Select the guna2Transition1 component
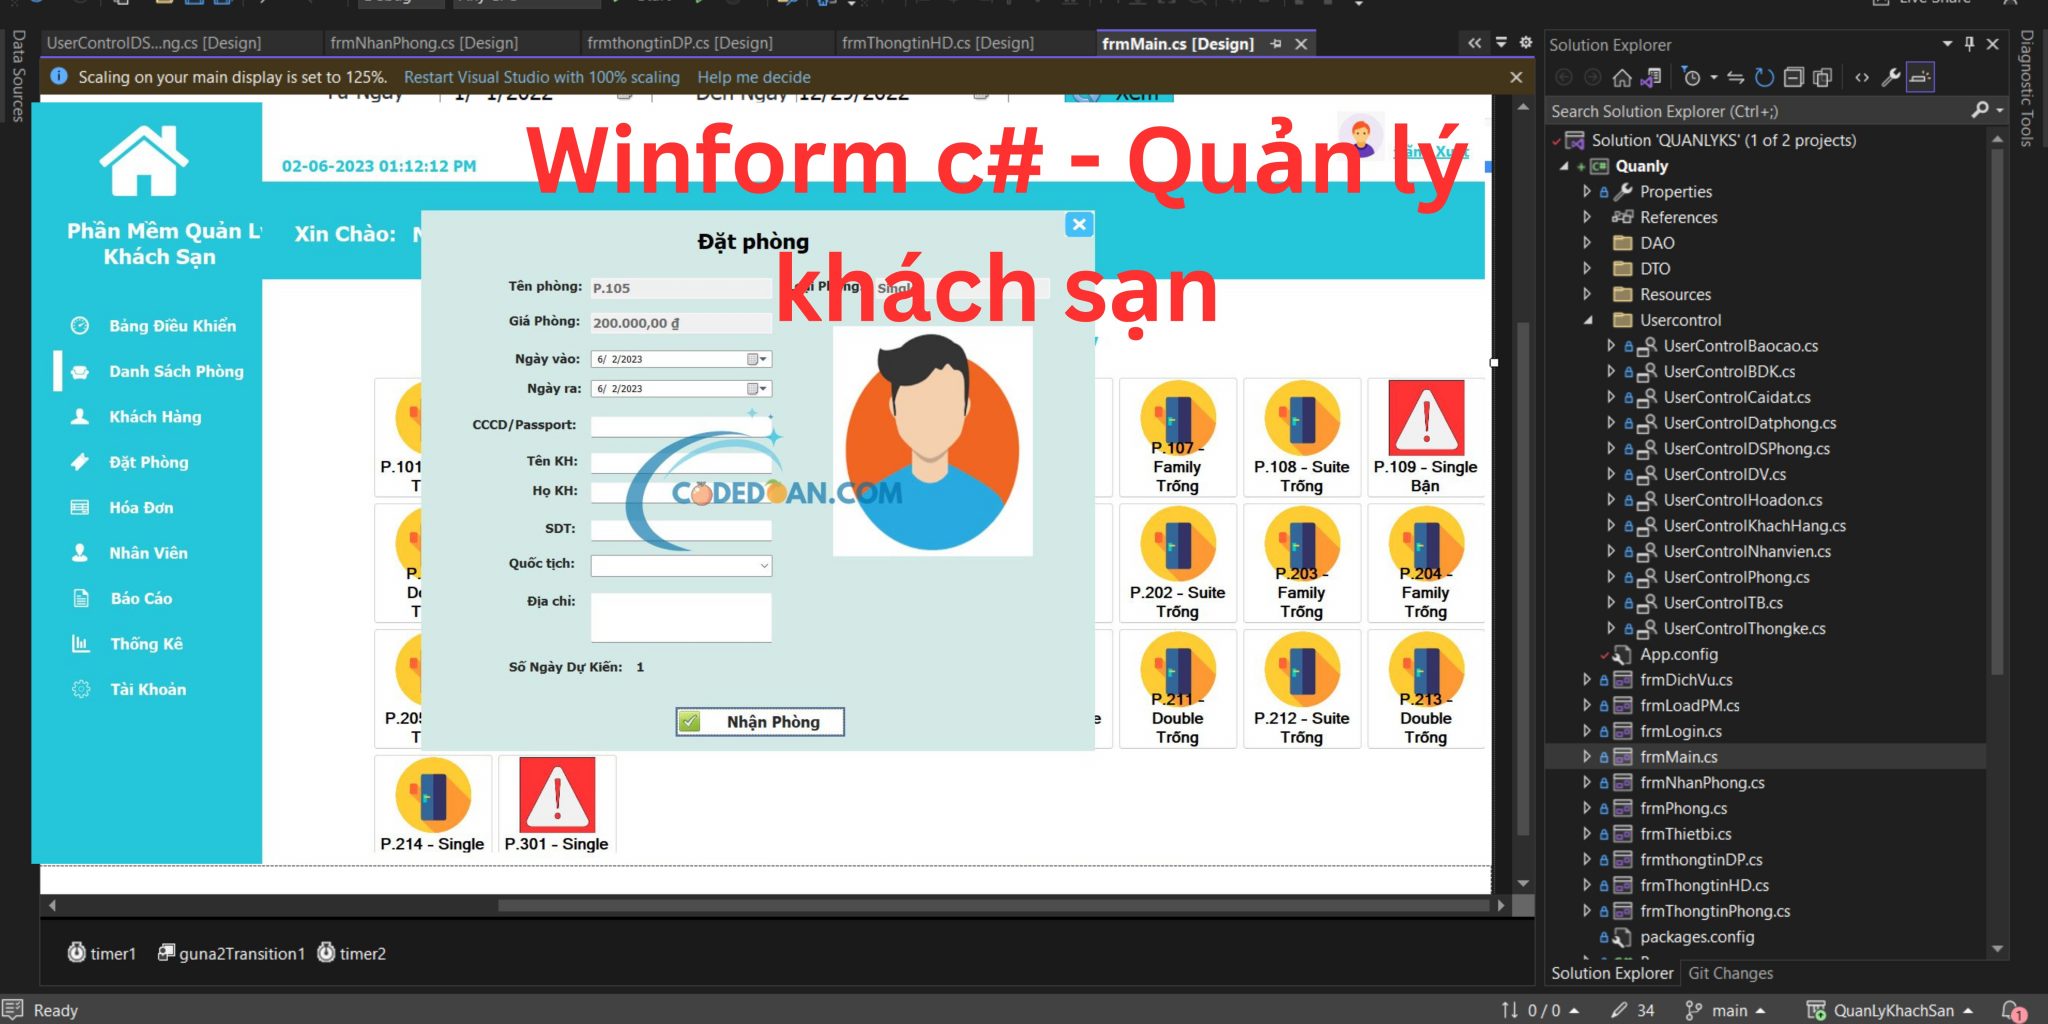Image resolution: width=2048 pixels, height=1024 pixels. point(231,953)
